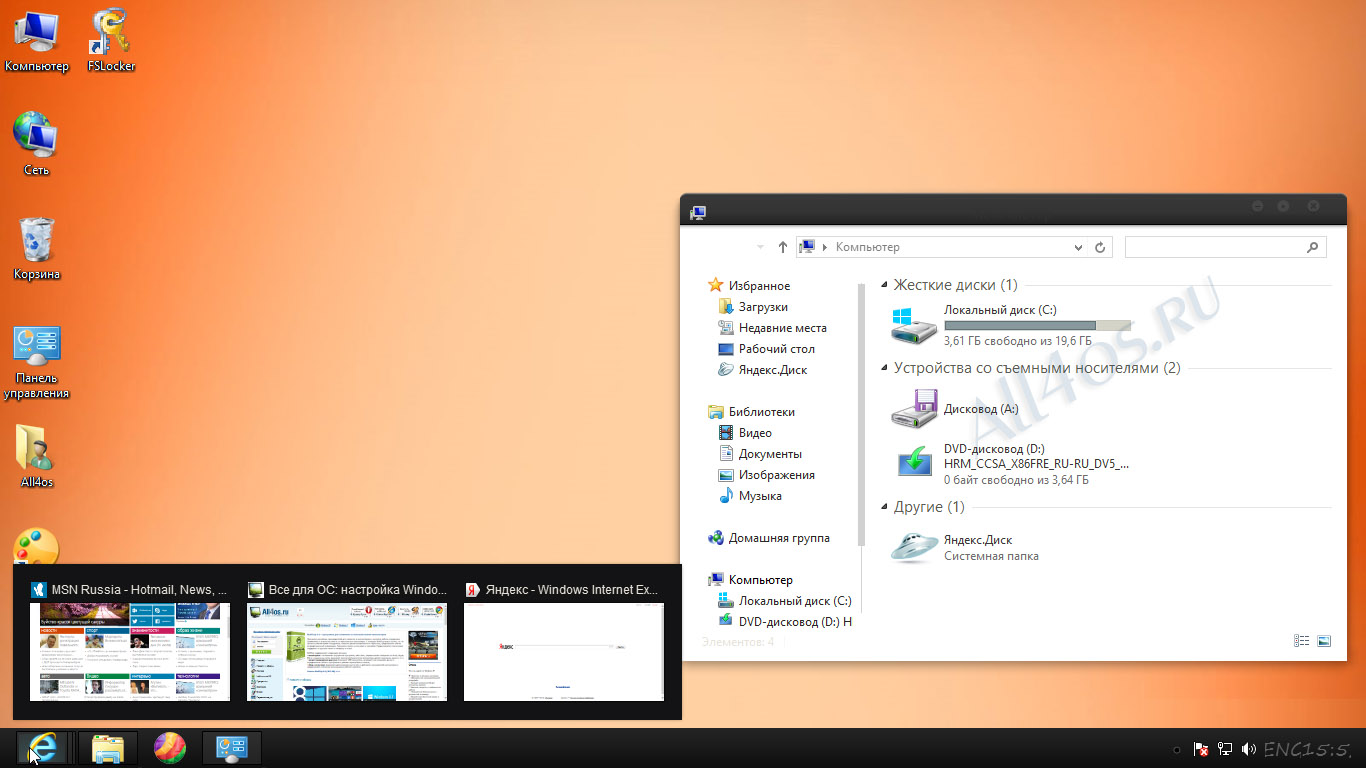
Task: Open DVD-дисковод (D:) in navigation tree
Action: [795, 622]
